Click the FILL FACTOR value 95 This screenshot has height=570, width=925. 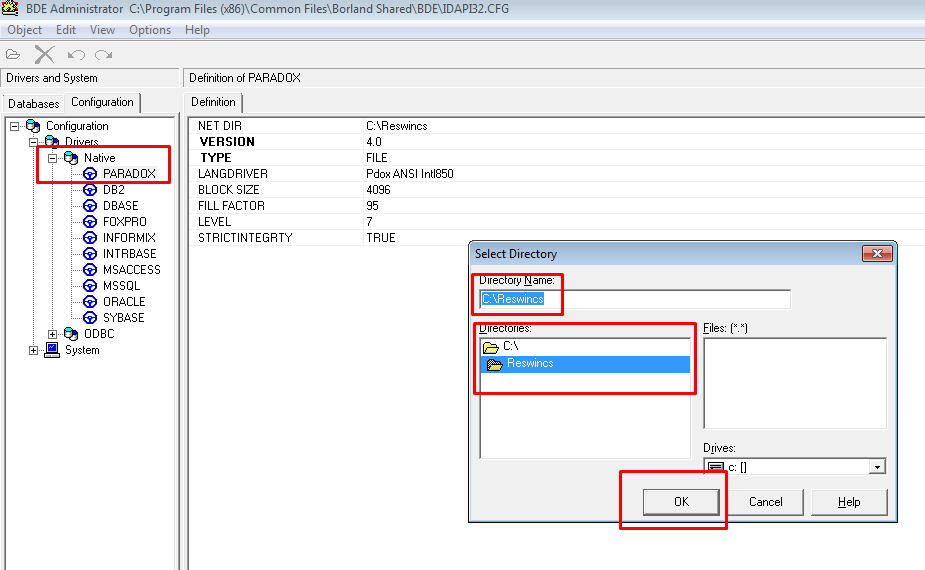point(372,205)
